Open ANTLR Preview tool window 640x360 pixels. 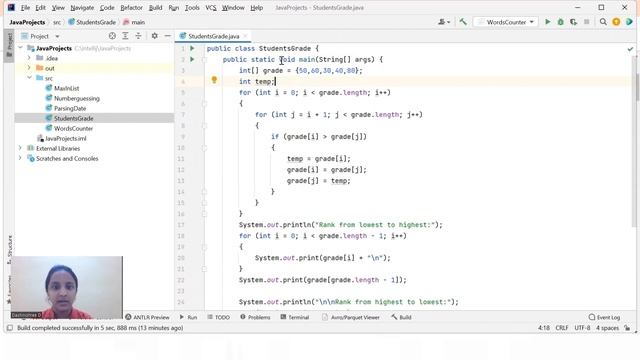[147, 317]
